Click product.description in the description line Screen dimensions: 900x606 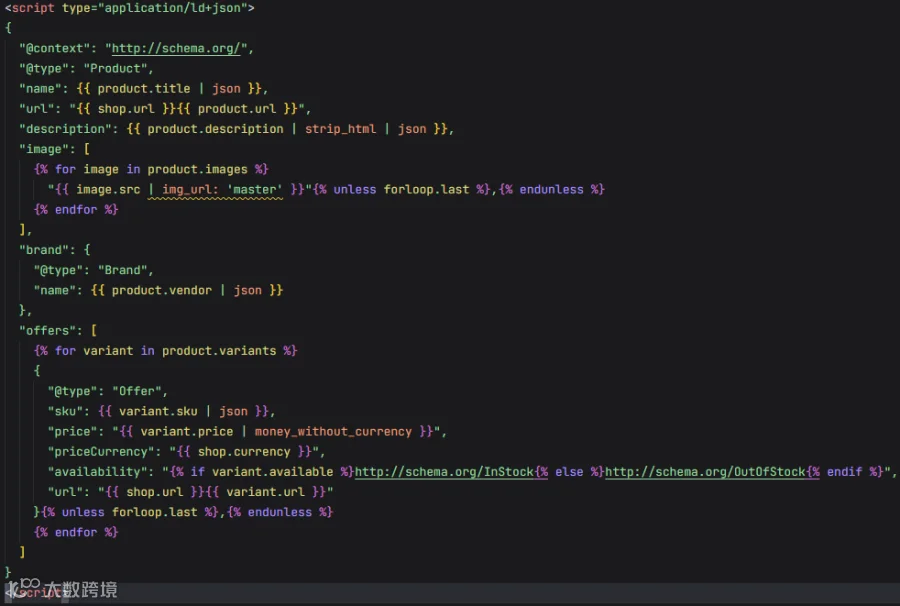tap(215, 129)
